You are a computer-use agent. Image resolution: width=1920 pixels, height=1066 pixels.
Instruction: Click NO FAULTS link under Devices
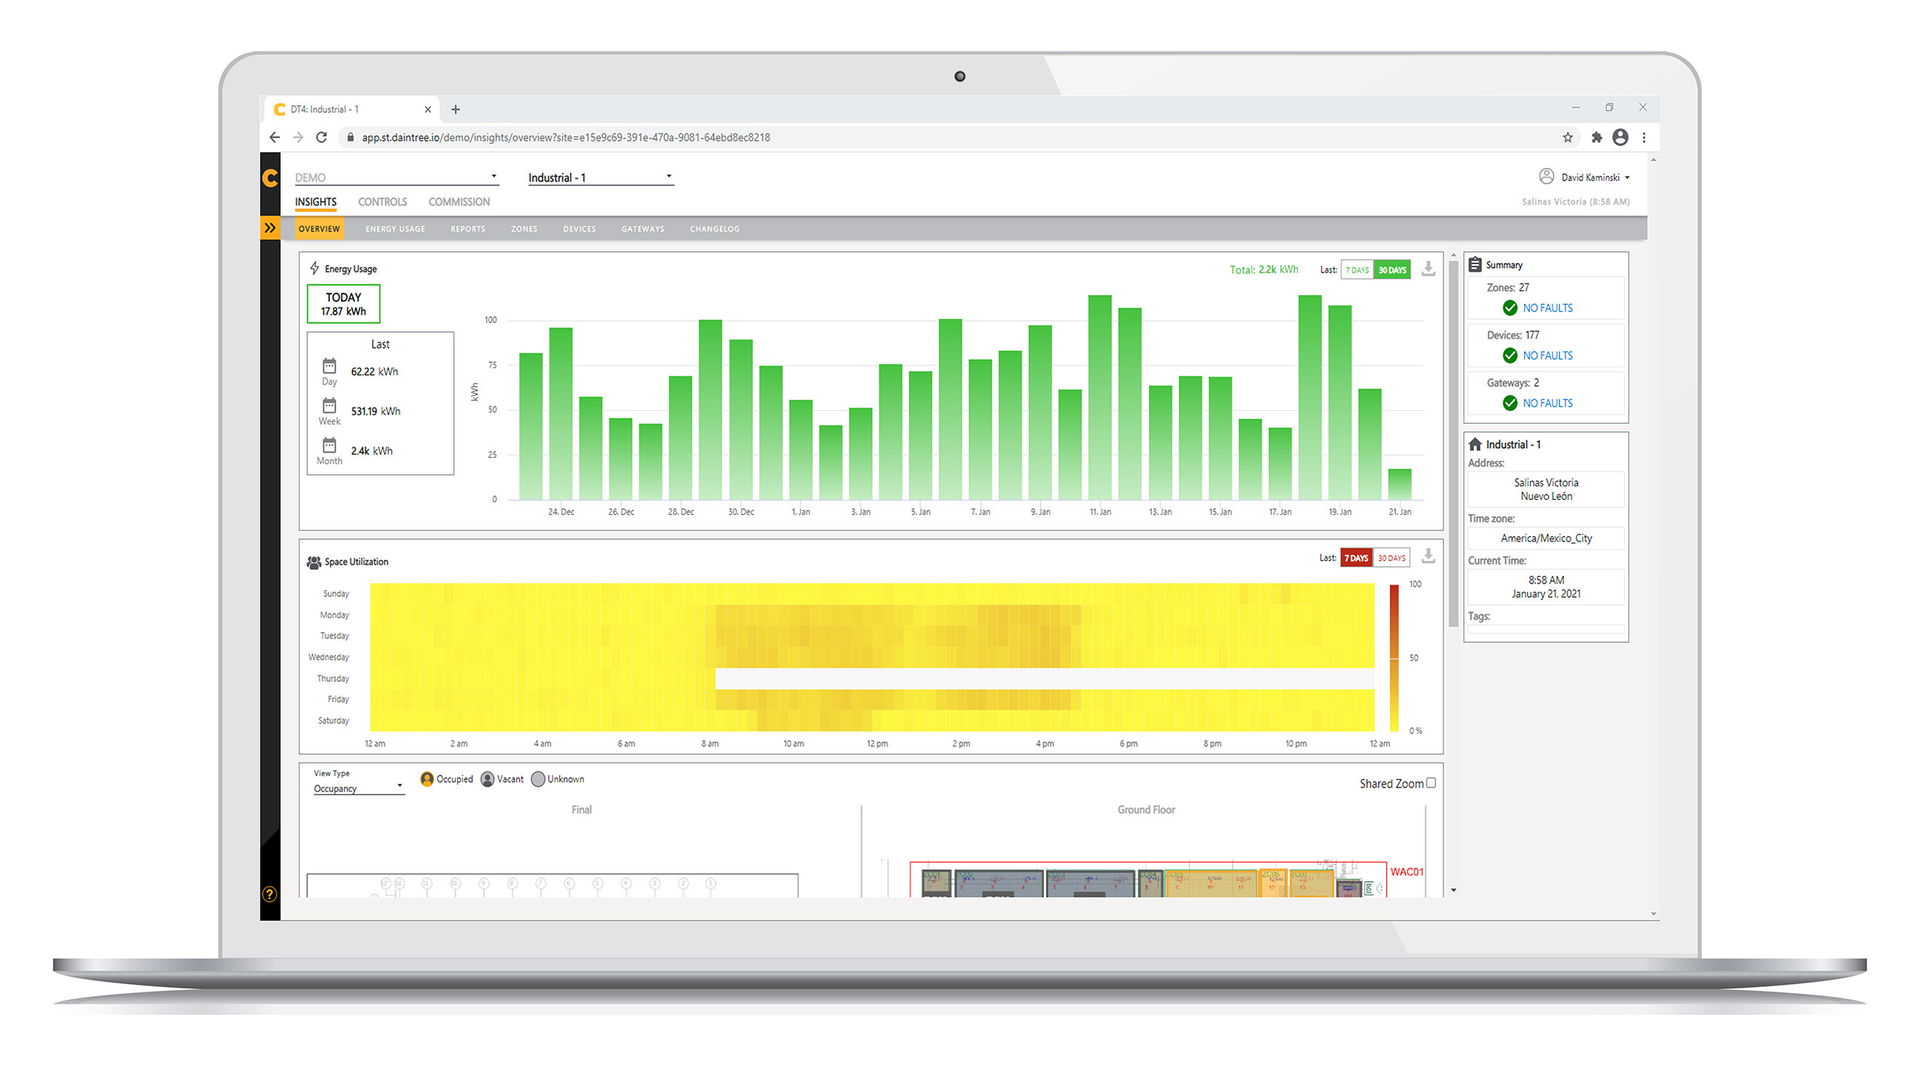[x=1548, y=355]
